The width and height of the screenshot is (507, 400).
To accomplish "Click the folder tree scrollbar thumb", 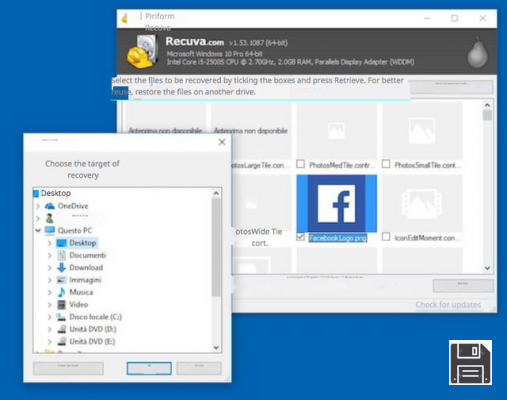I will pos(216,247).
